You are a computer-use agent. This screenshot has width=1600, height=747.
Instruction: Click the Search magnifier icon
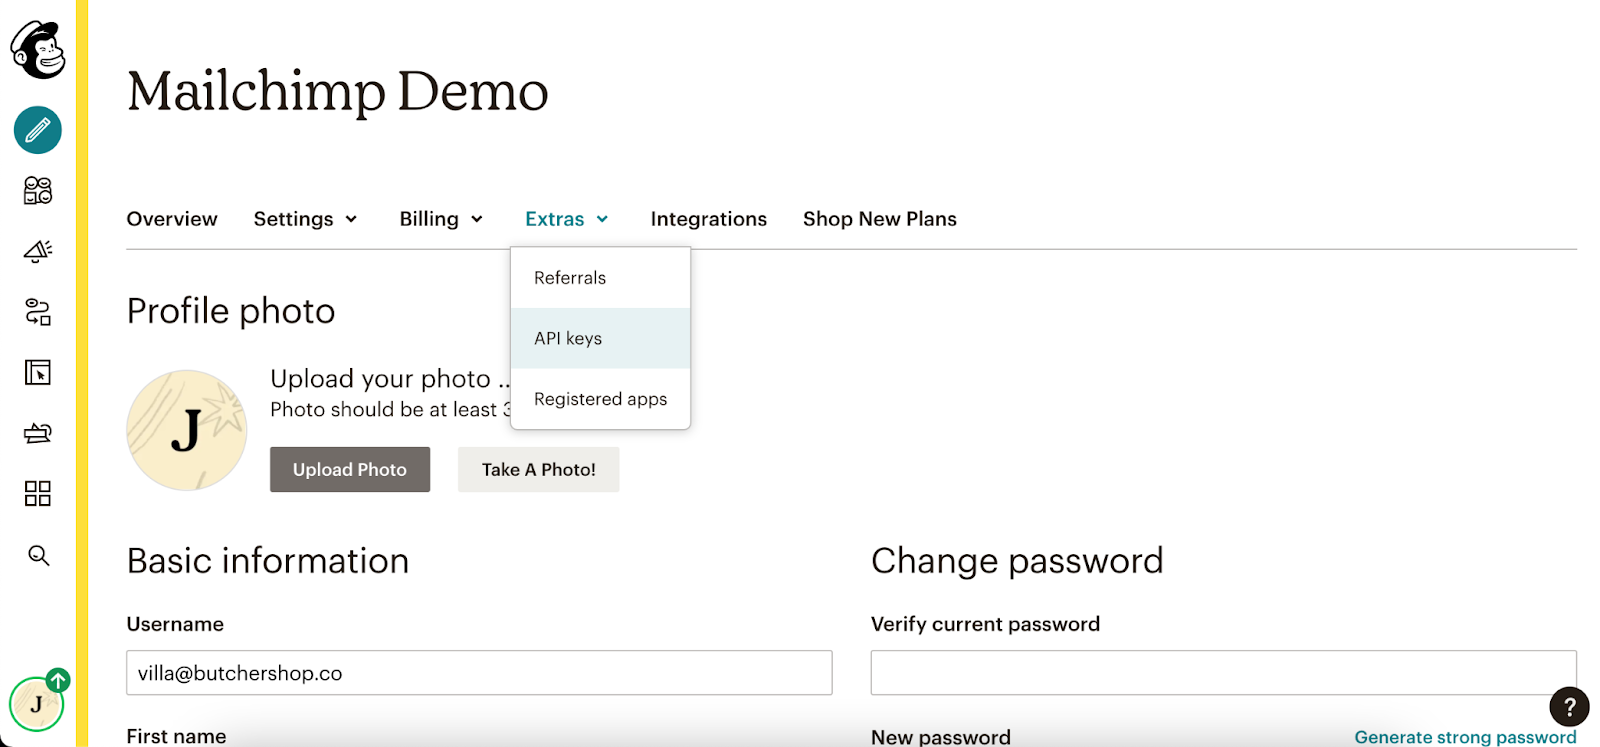39,555
